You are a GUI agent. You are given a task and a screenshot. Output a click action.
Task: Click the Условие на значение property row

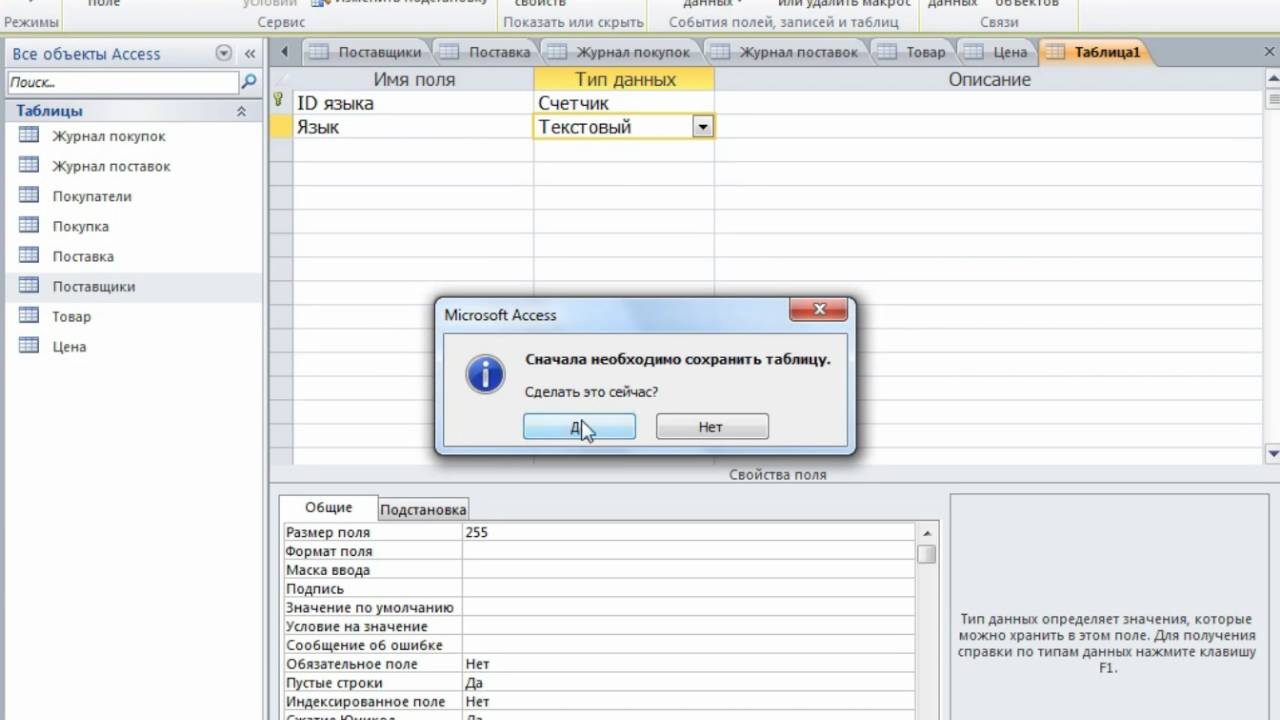point(598,627)
